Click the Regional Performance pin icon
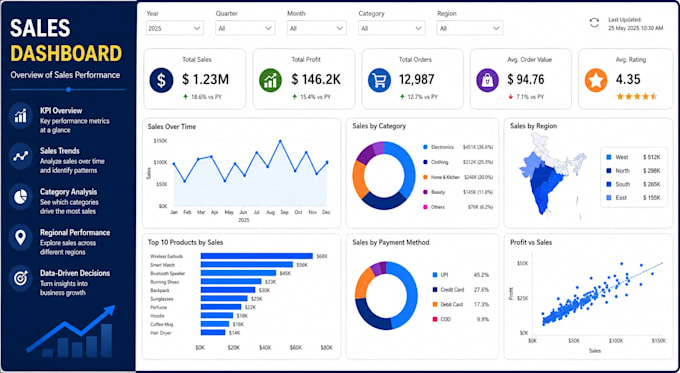Screen dimensions: 680x373 point(20,238)
